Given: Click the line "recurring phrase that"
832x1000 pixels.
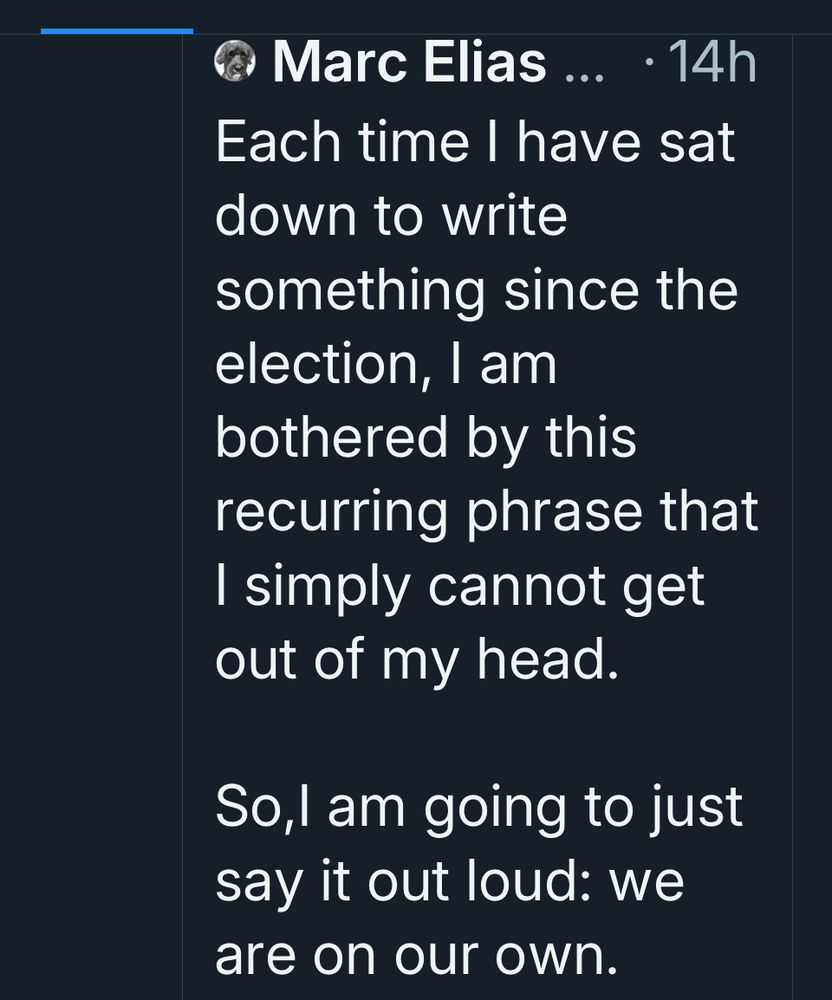Looking at the screenshot, I should 487,512.
